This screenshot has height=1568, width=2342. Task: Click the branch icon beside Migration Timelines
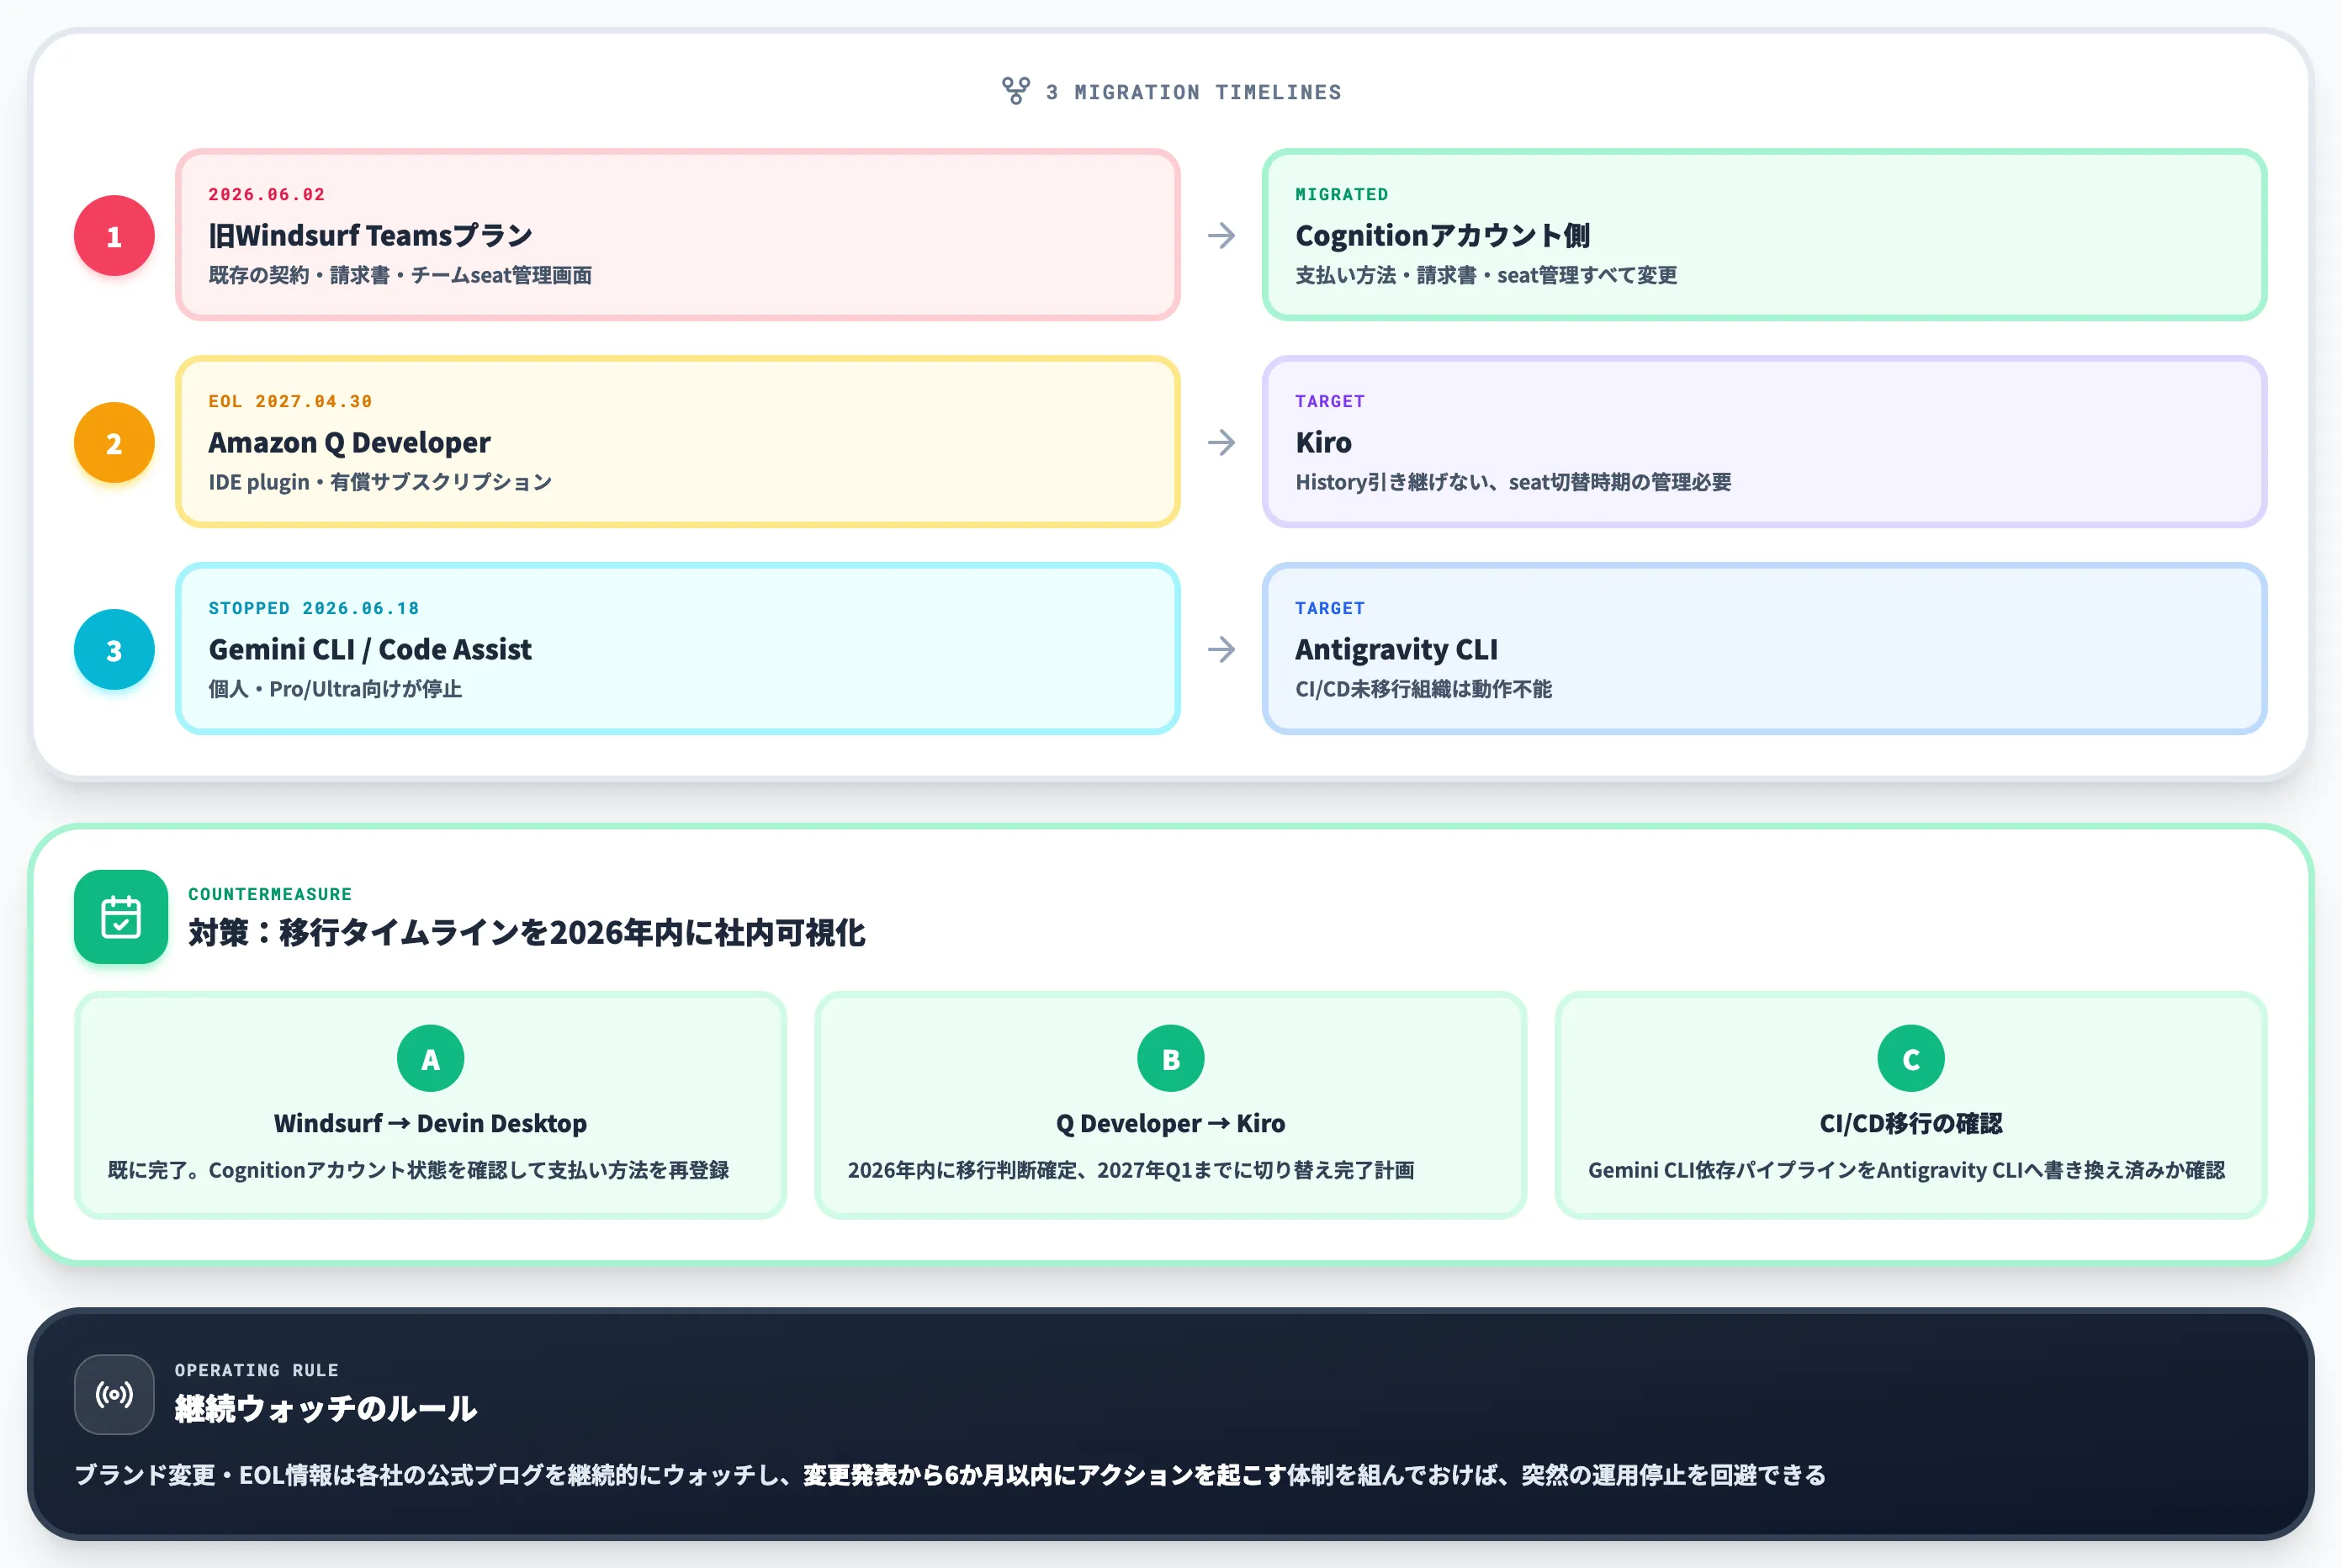point(1016,91)
